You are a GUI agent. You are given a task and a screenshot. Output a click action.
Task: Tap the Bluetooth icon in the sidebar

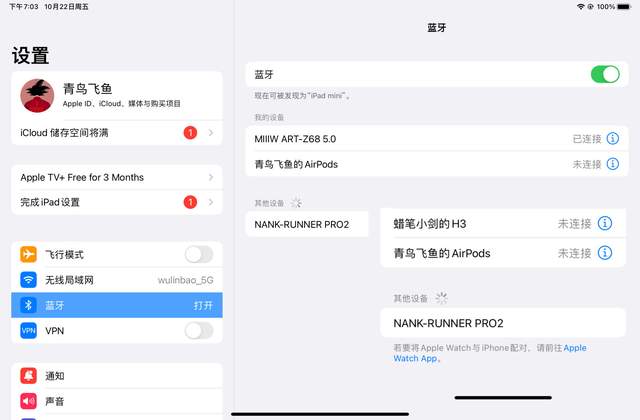29,305
